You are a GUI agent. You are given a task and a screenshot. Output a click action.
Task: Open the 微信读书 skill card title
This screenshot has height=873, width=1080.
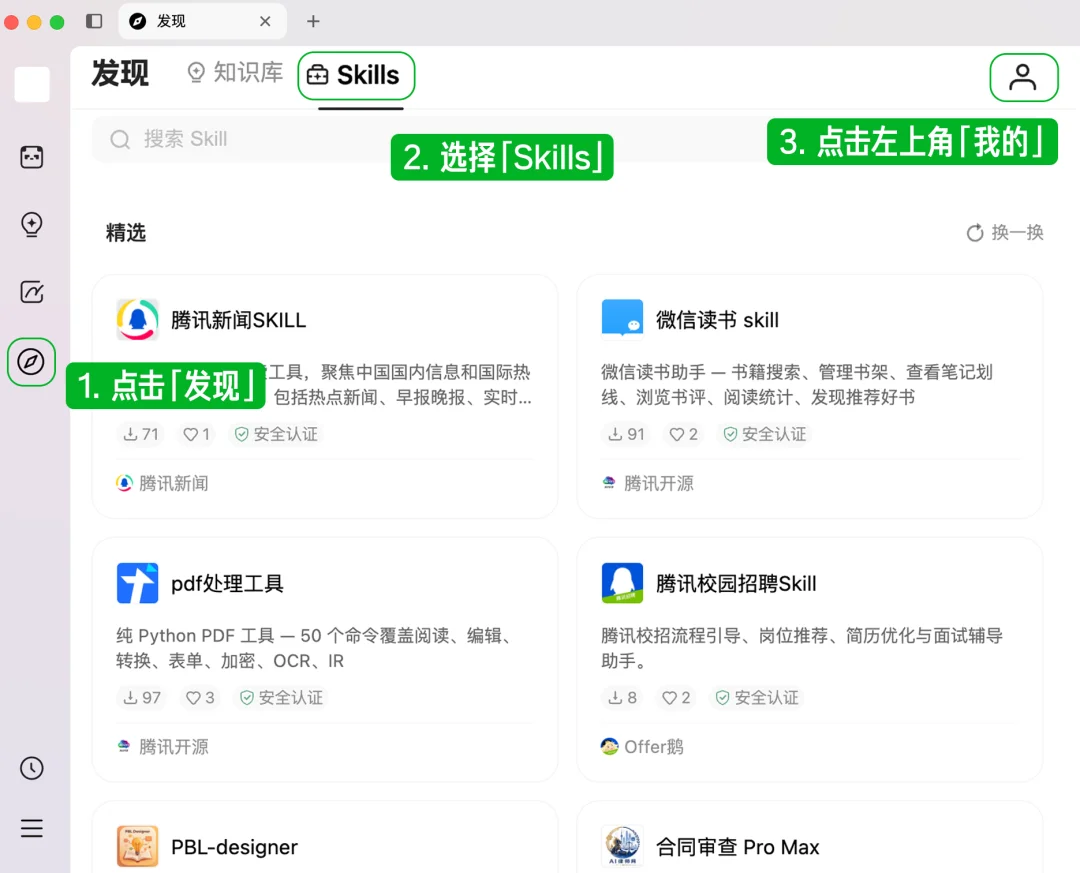click(717, 320)
